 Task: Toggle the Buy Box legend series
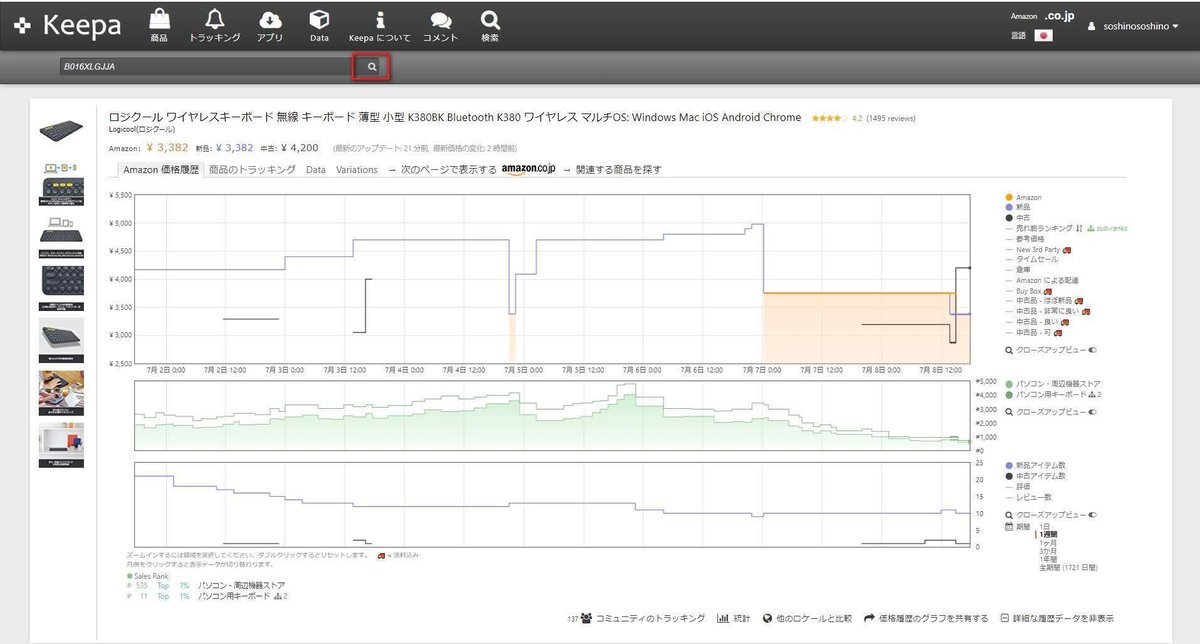tap(1030, 291)
